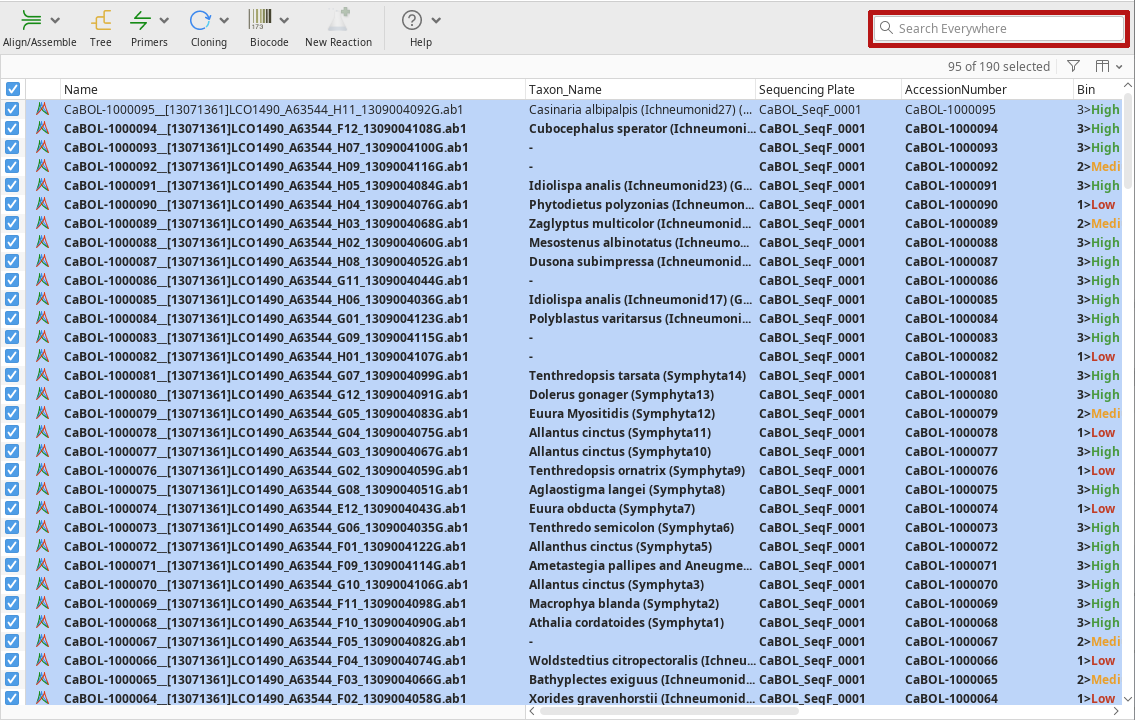Expand the Align/Assemble dropdown arrow

pos(55,21)
